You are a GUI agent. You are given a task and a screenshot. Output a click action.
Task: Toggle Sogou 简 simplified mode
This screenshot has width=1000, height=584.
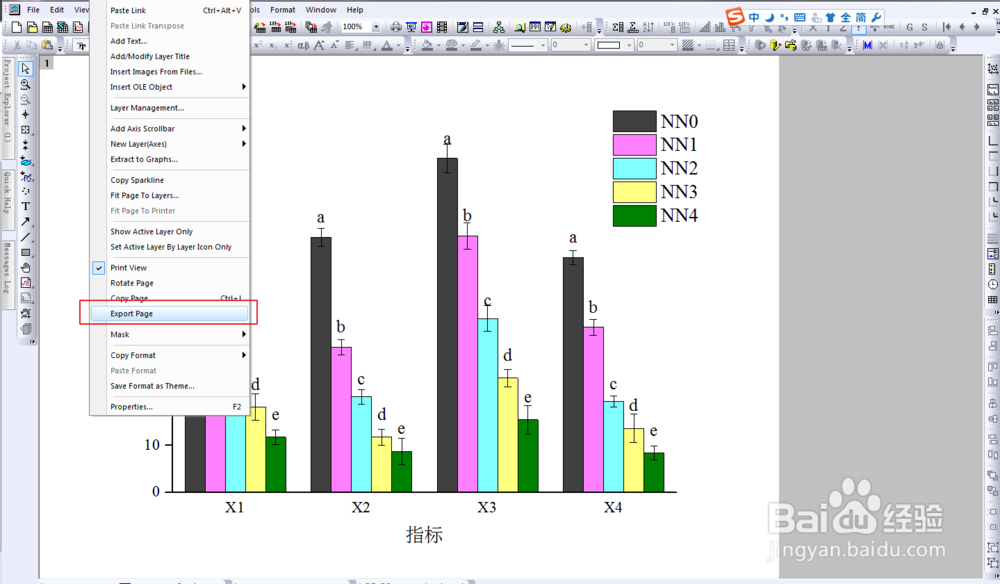861,17
